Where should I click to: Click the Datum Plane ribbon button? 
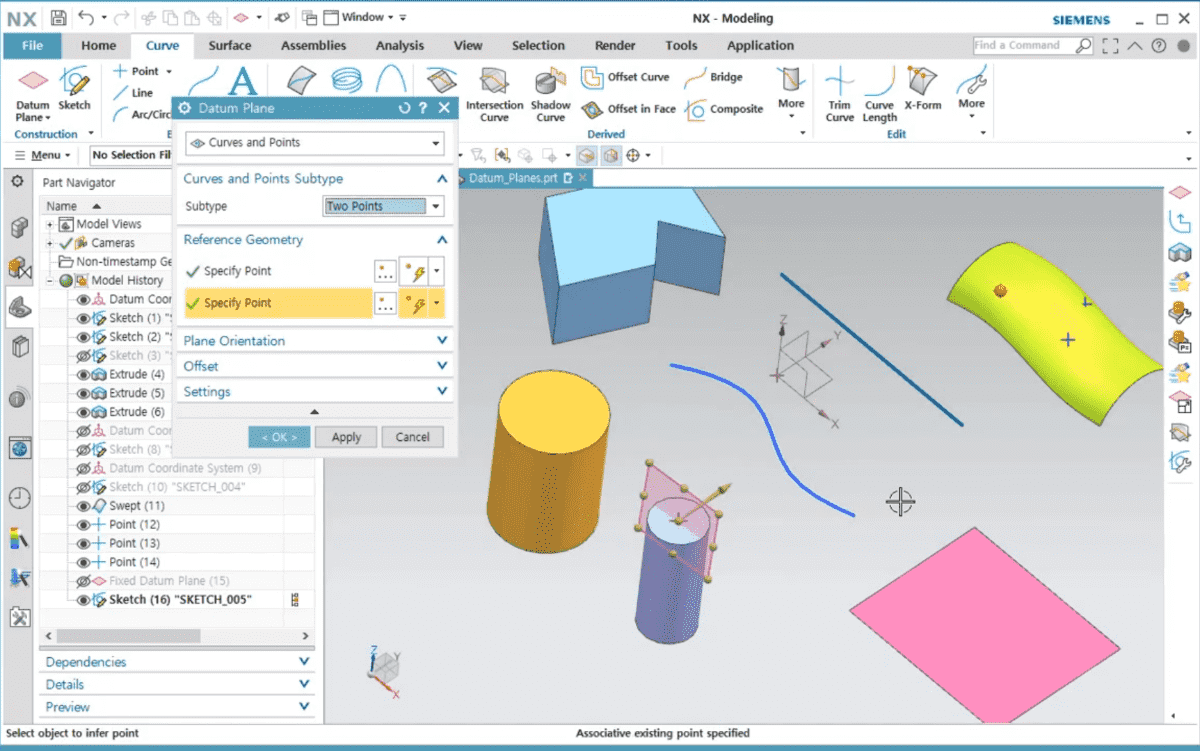[33, 97]
